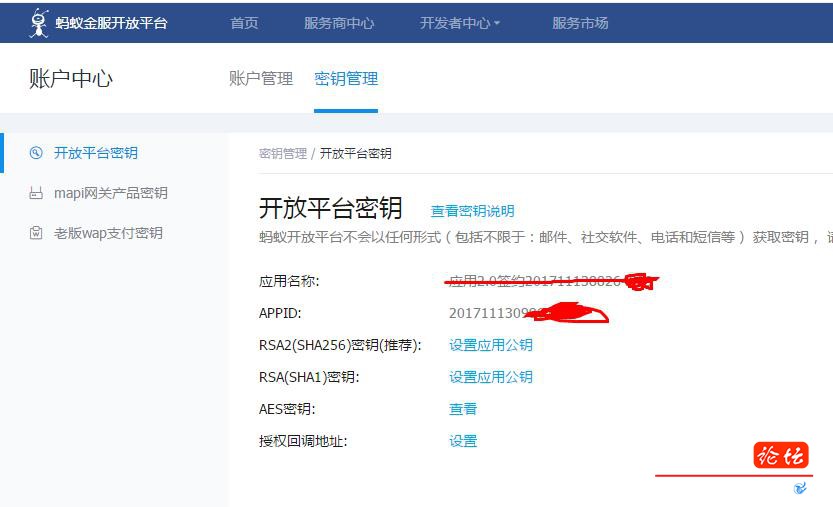Viewport: 833px width, 507px height.
Task: Go to 服务商中心 in top navigation
Action: click(339, 23)
